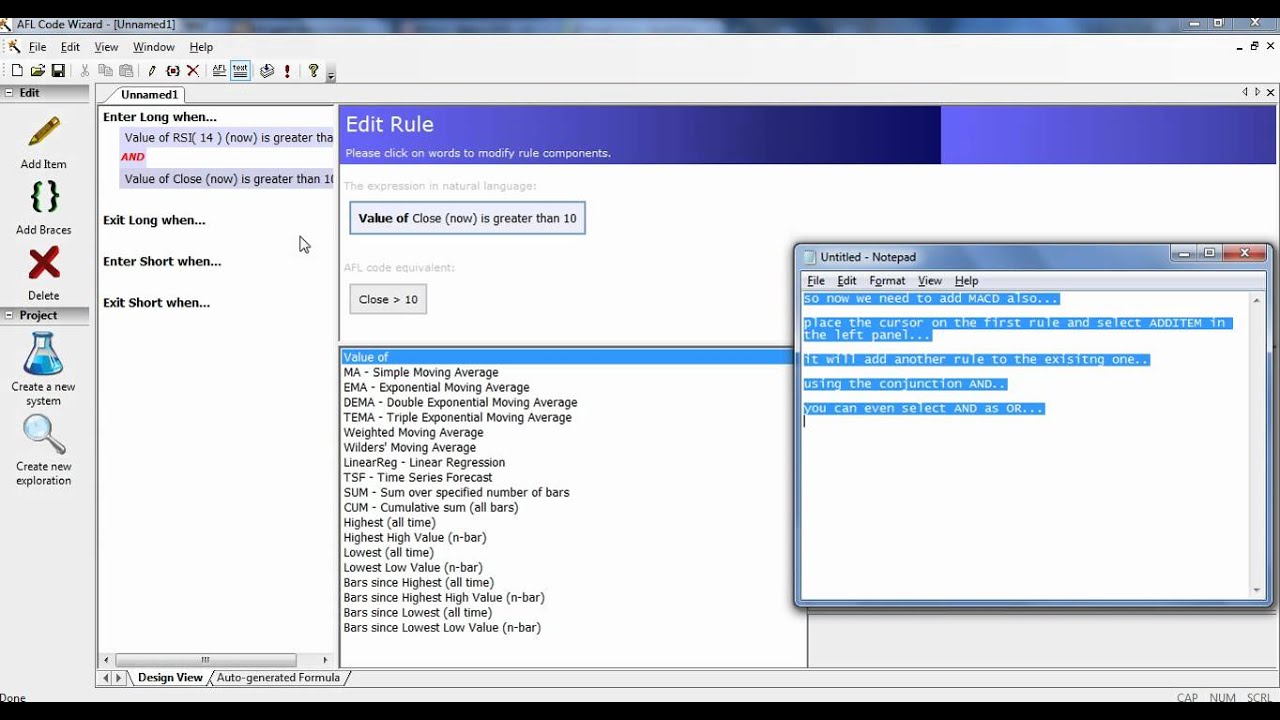This screenshot has width=1280, height=720.
Task: Select MA - Simple Moving Average
Action: pyautogui.click(x=421, y=372)
